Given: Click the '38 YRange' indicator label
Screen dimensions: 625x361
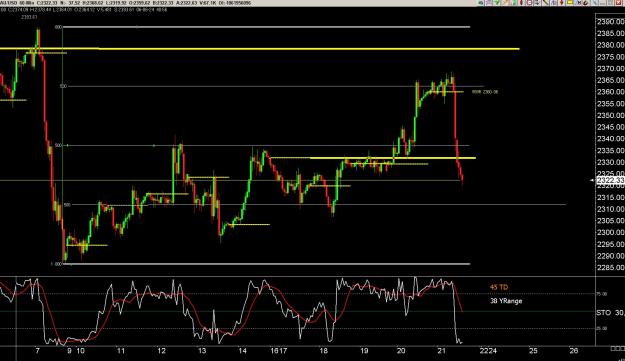Looking at the screenshot, I should point(506,301).
